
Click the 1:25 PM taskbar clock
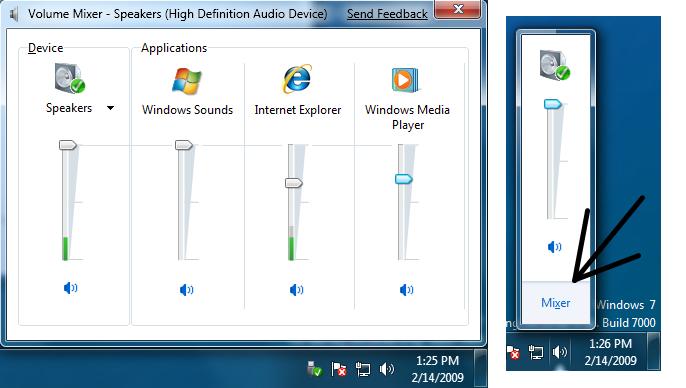[437, 369]
